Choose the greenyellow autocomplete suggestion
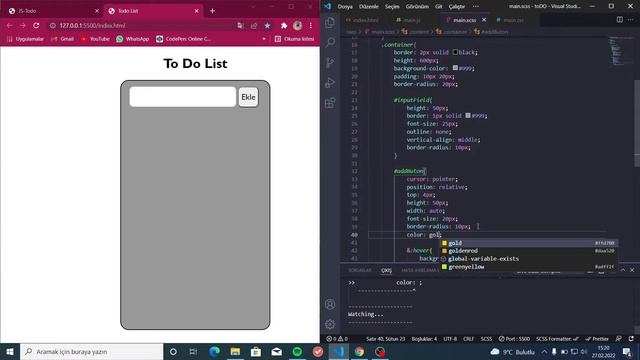The height and width of the screenshot is (360, 640). (528, 267)
